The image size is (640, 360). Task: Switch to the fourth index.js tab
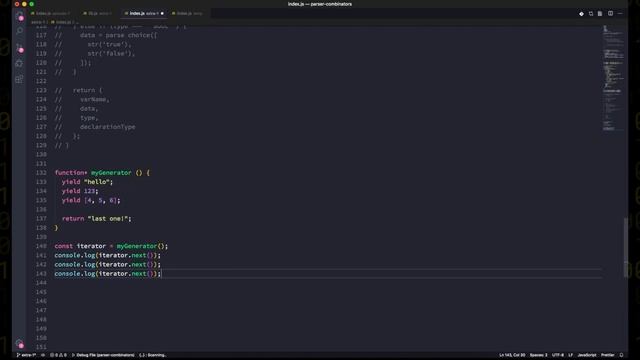point(188,13)
